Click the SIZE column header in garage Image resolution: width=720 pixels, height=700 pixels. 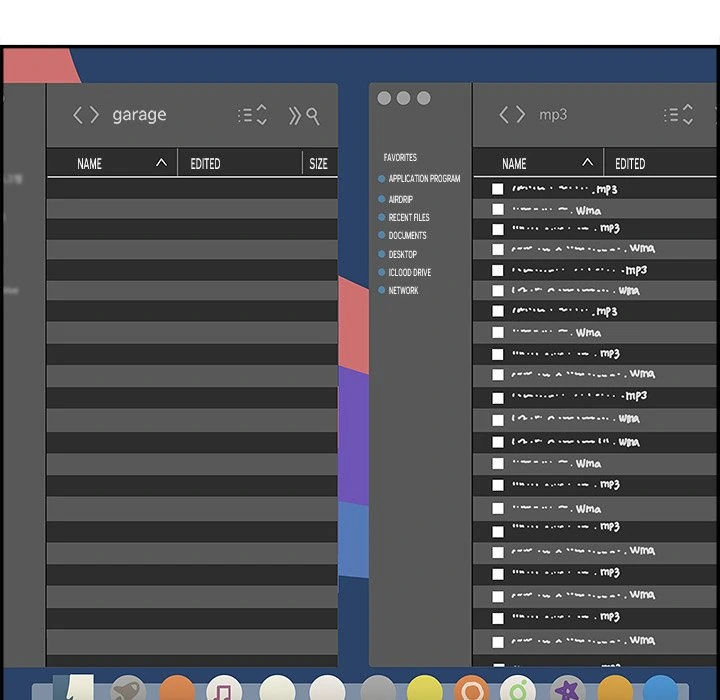318,163
